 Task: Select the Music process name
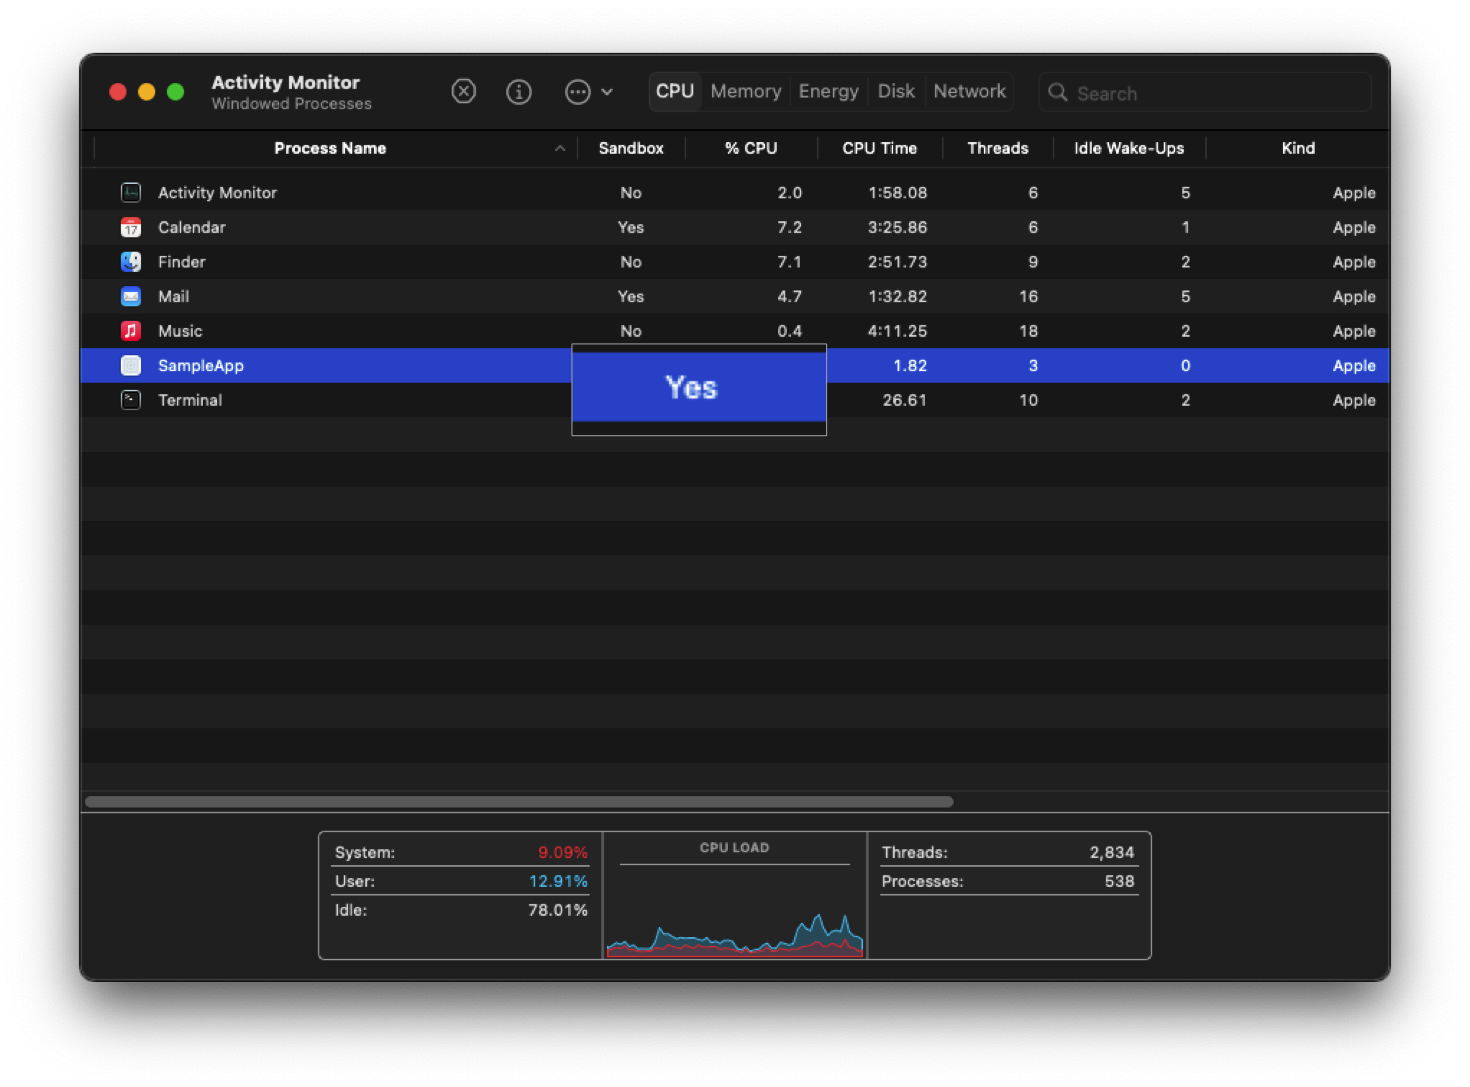click(x=180, y=331)
